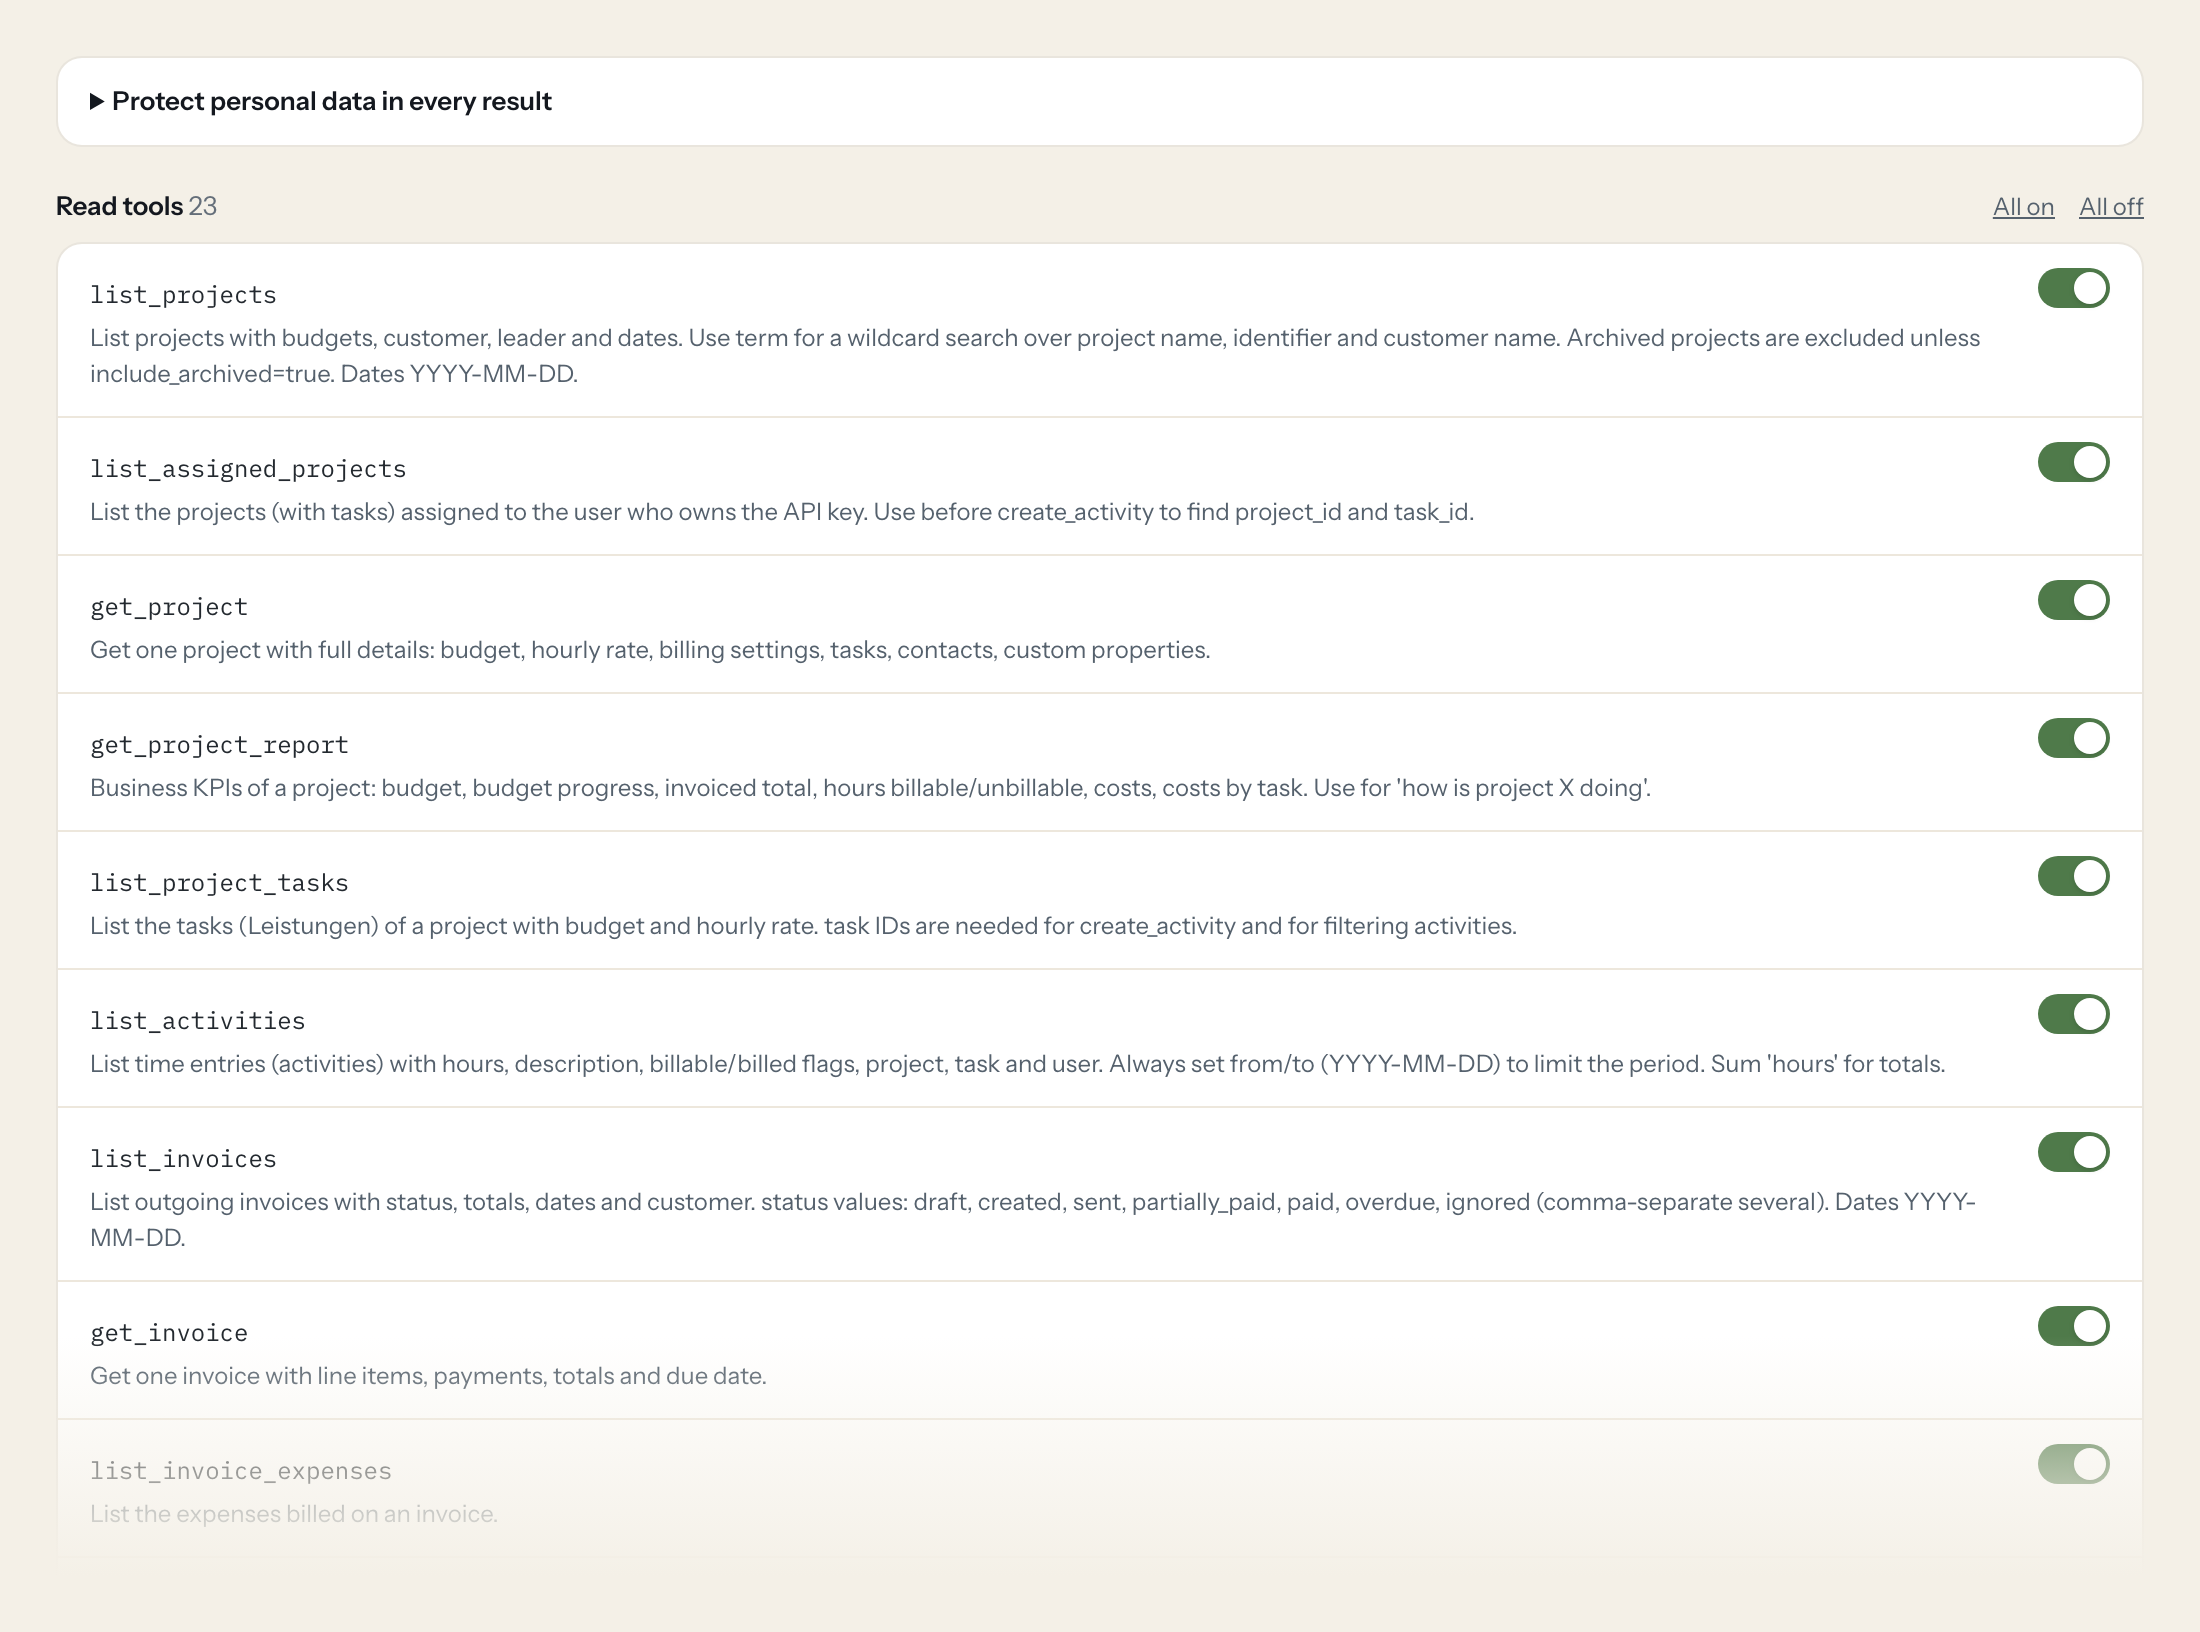Viewport: 2200px width, 1632px height.
Task: Click the get_project tool name
Action: coord(169,607)
